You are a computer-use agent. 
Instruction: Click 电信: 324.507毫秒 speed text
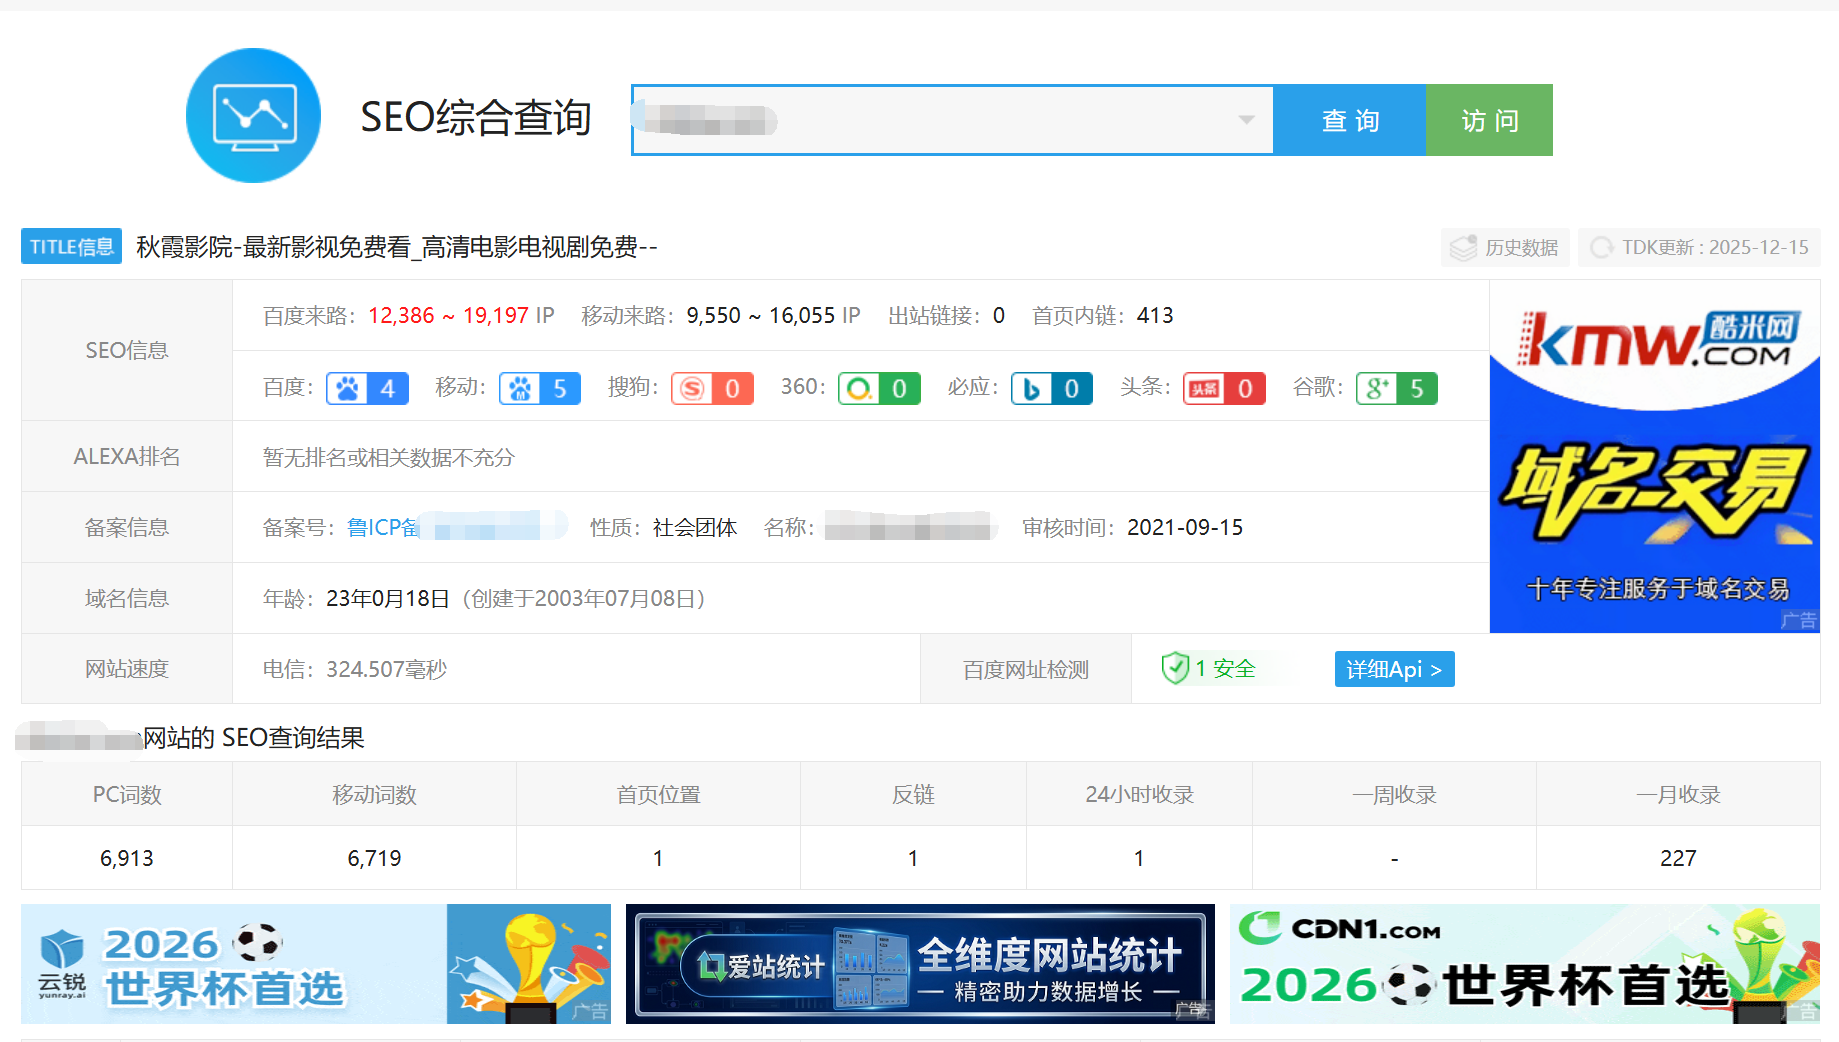[x=355, y=669]
